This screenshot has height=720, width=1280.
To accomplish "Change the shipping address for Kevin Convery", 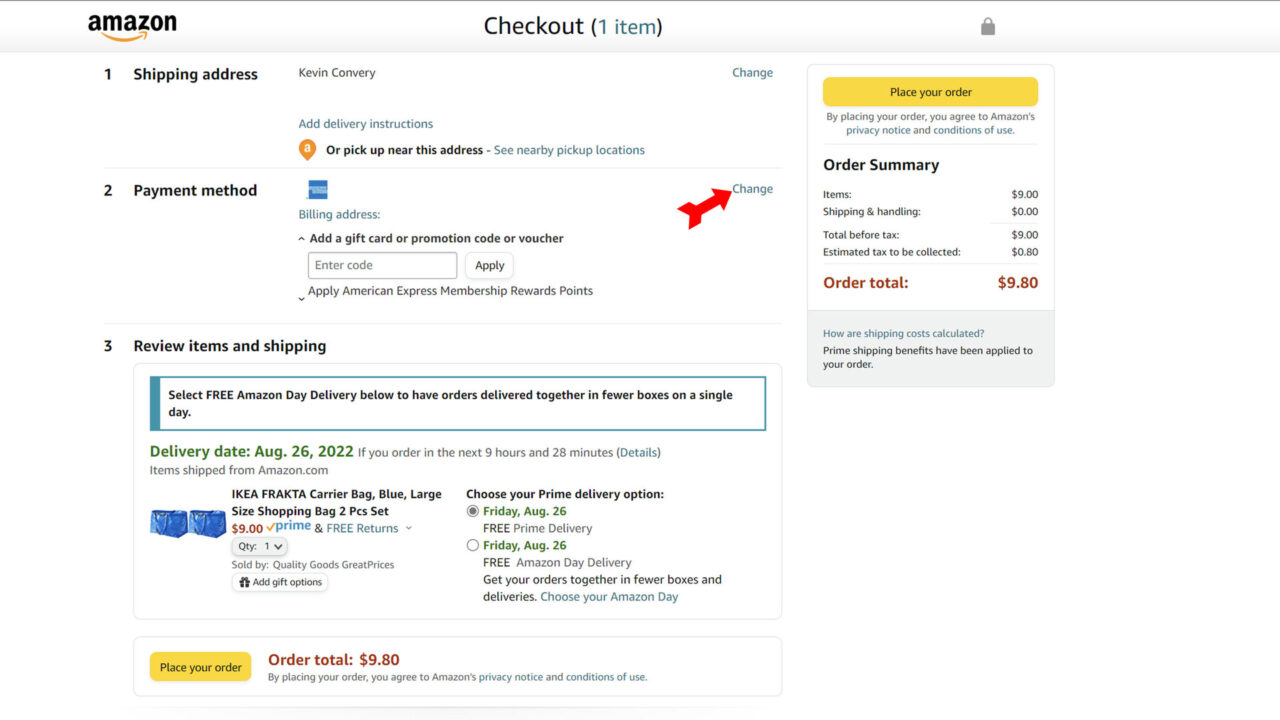I will [x=752, y=72].
